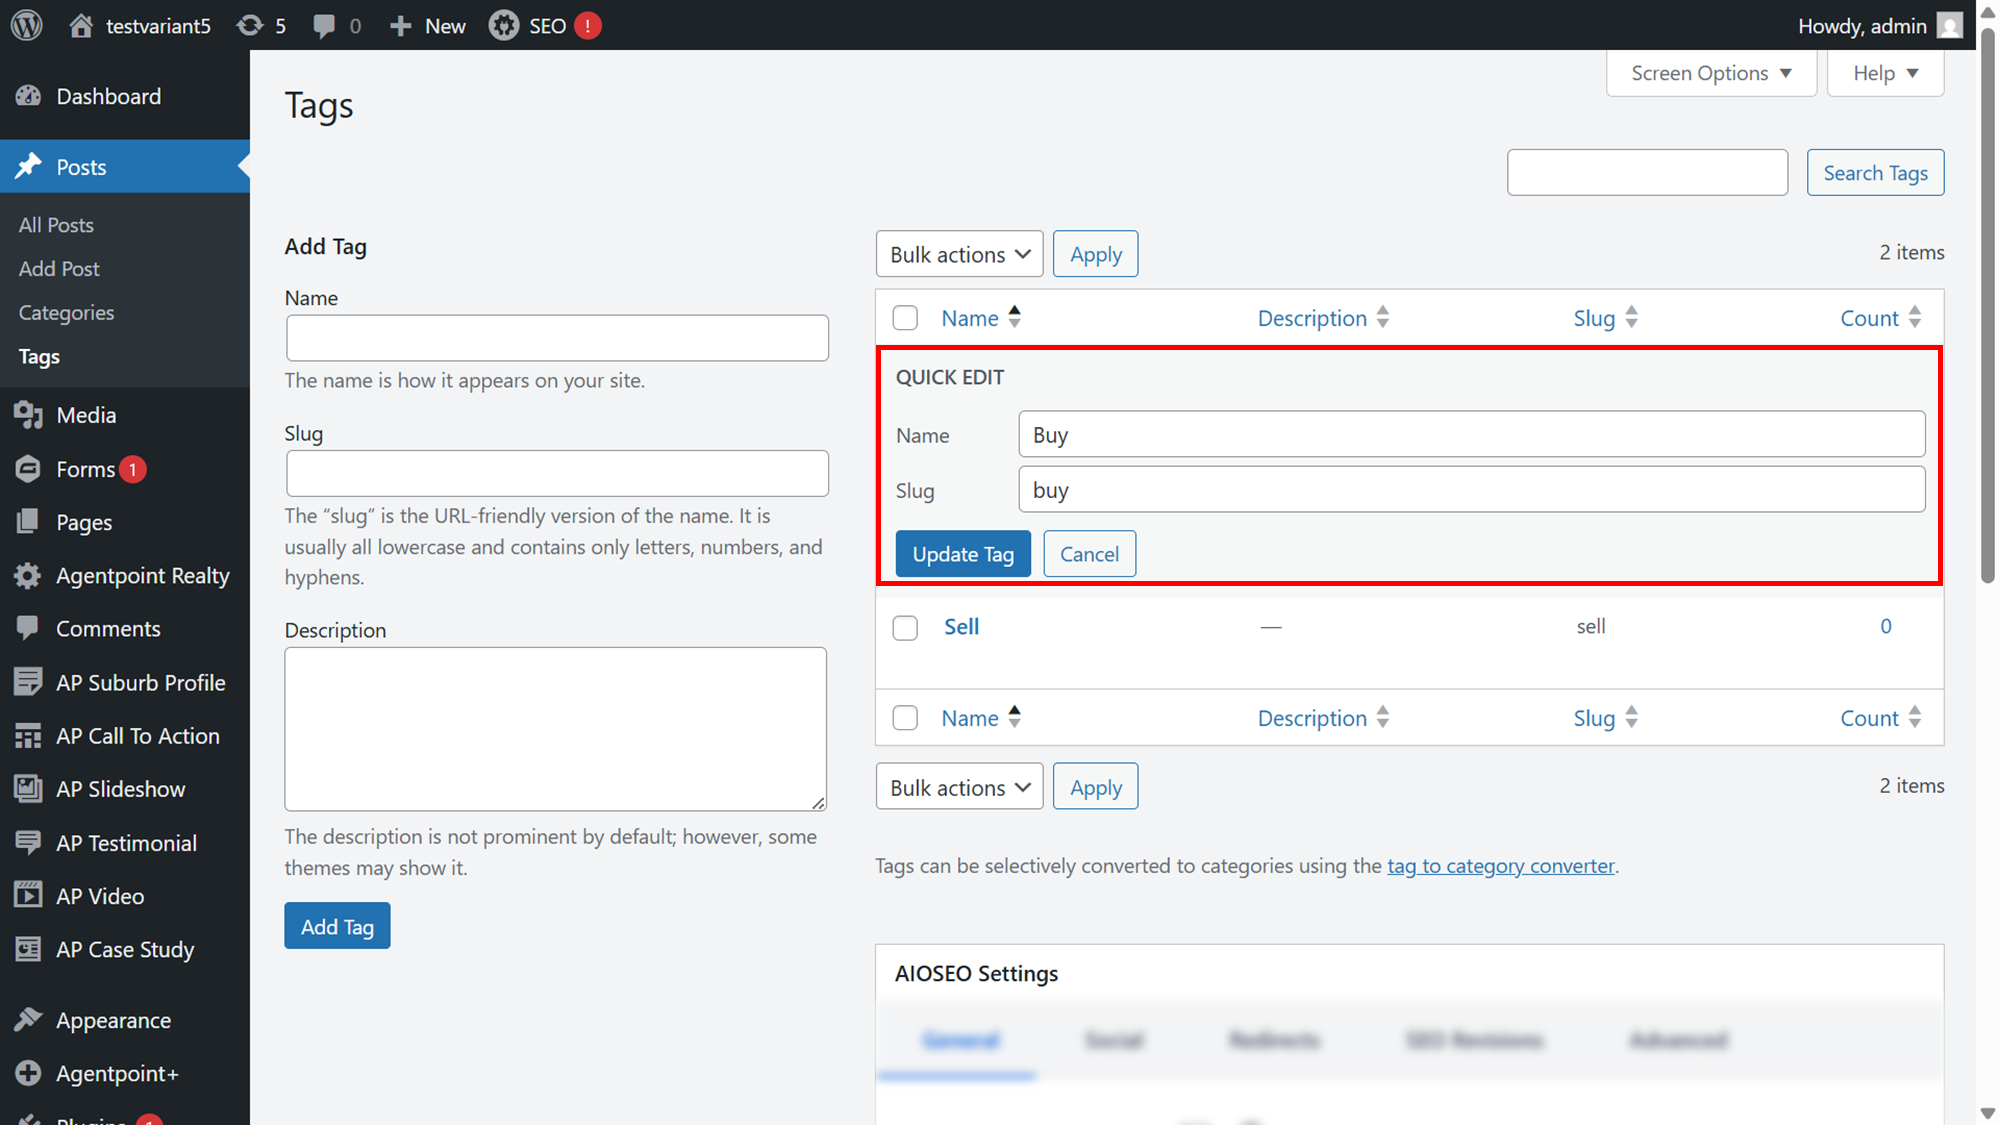Click the AP Video icon

point(28,895)
